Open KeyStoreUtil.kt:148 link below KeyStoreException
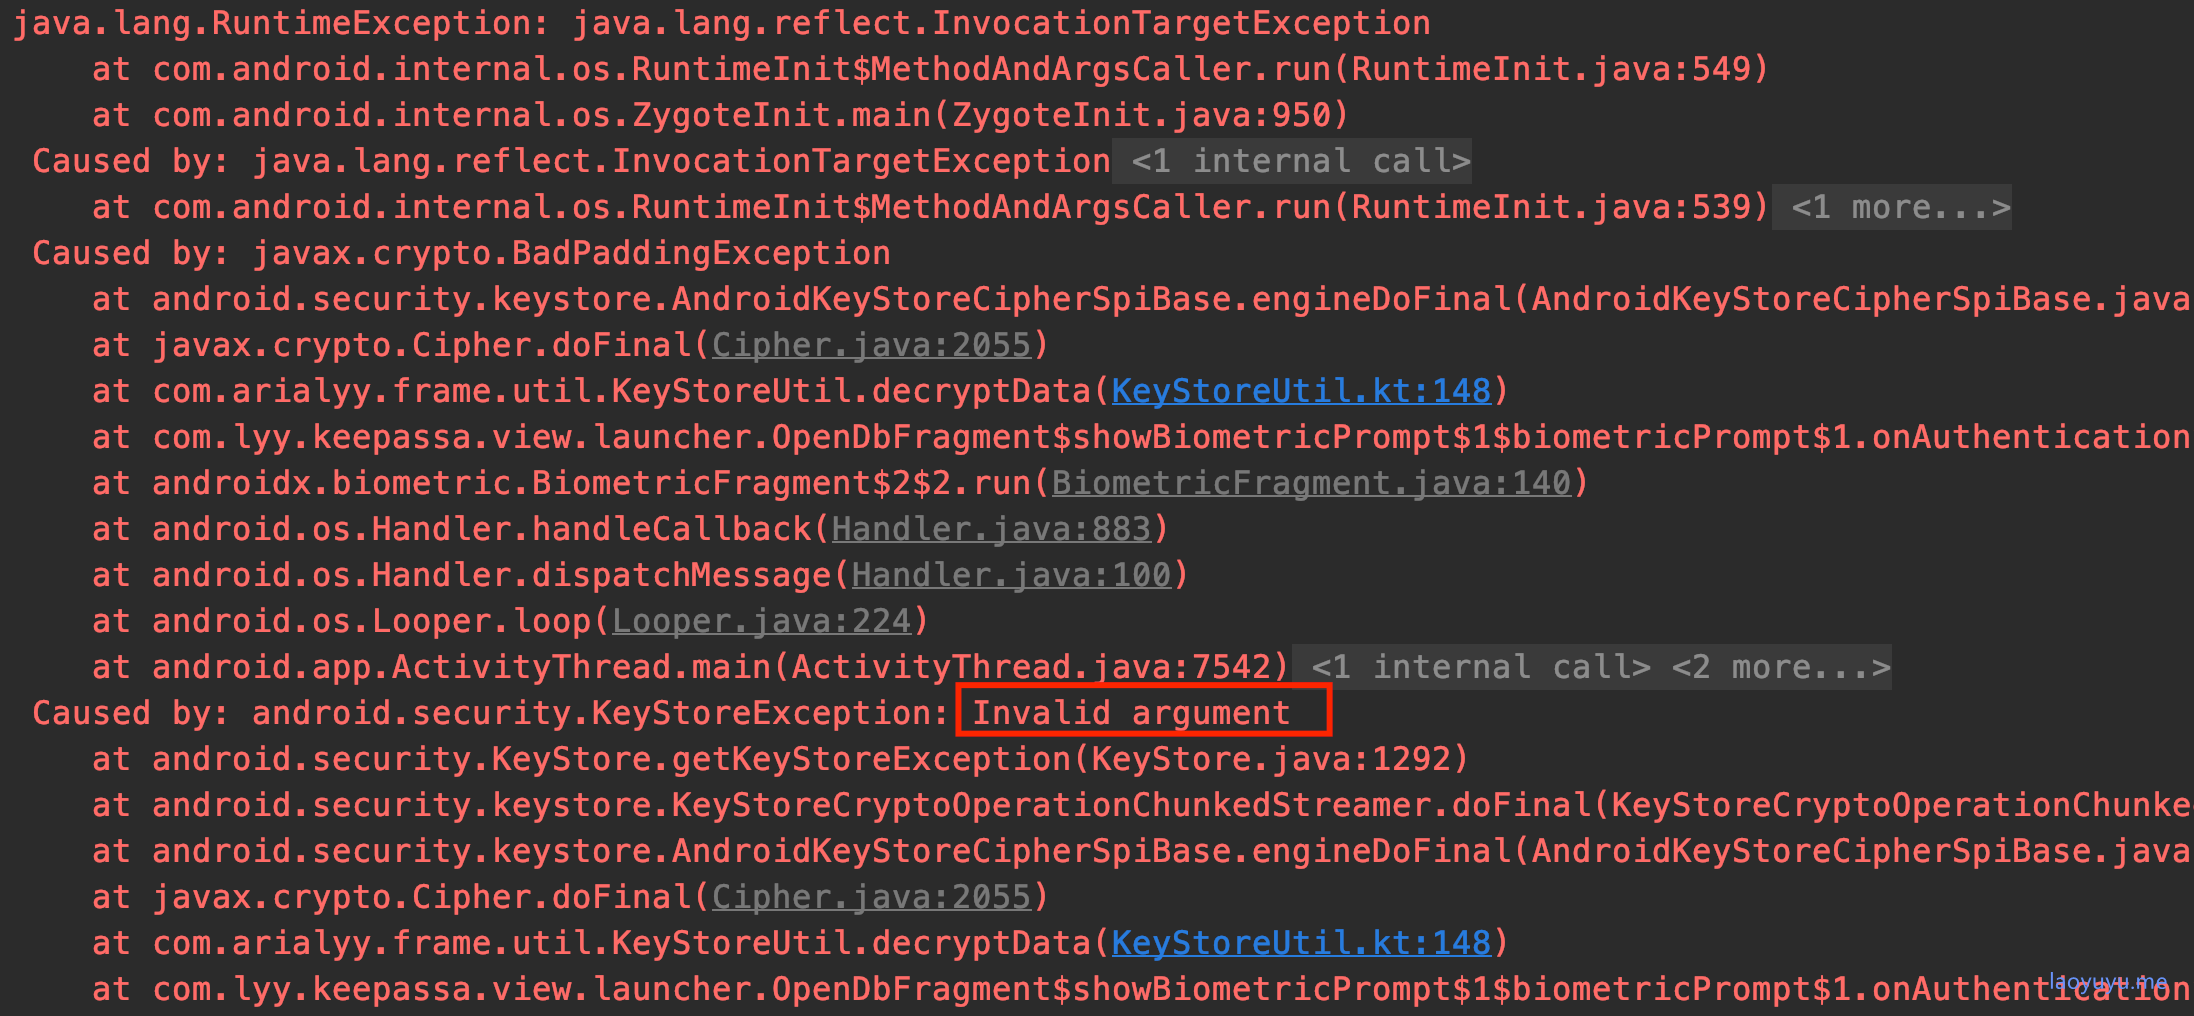This screenshot has height=1016, width=2194. click(x=1301, y=943)
